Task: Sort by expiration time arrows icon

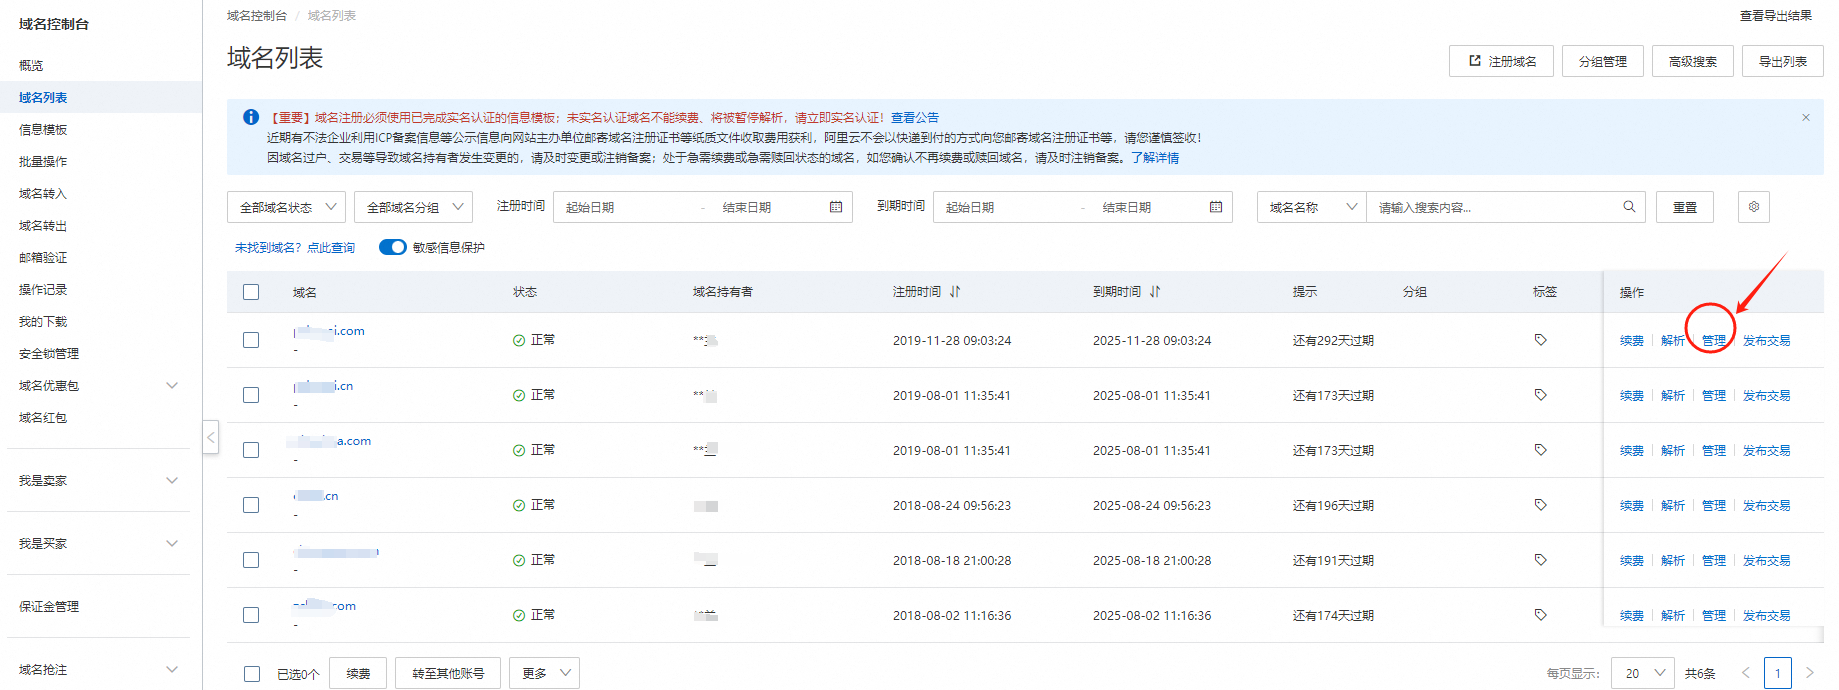Action: pos(1155,292)
